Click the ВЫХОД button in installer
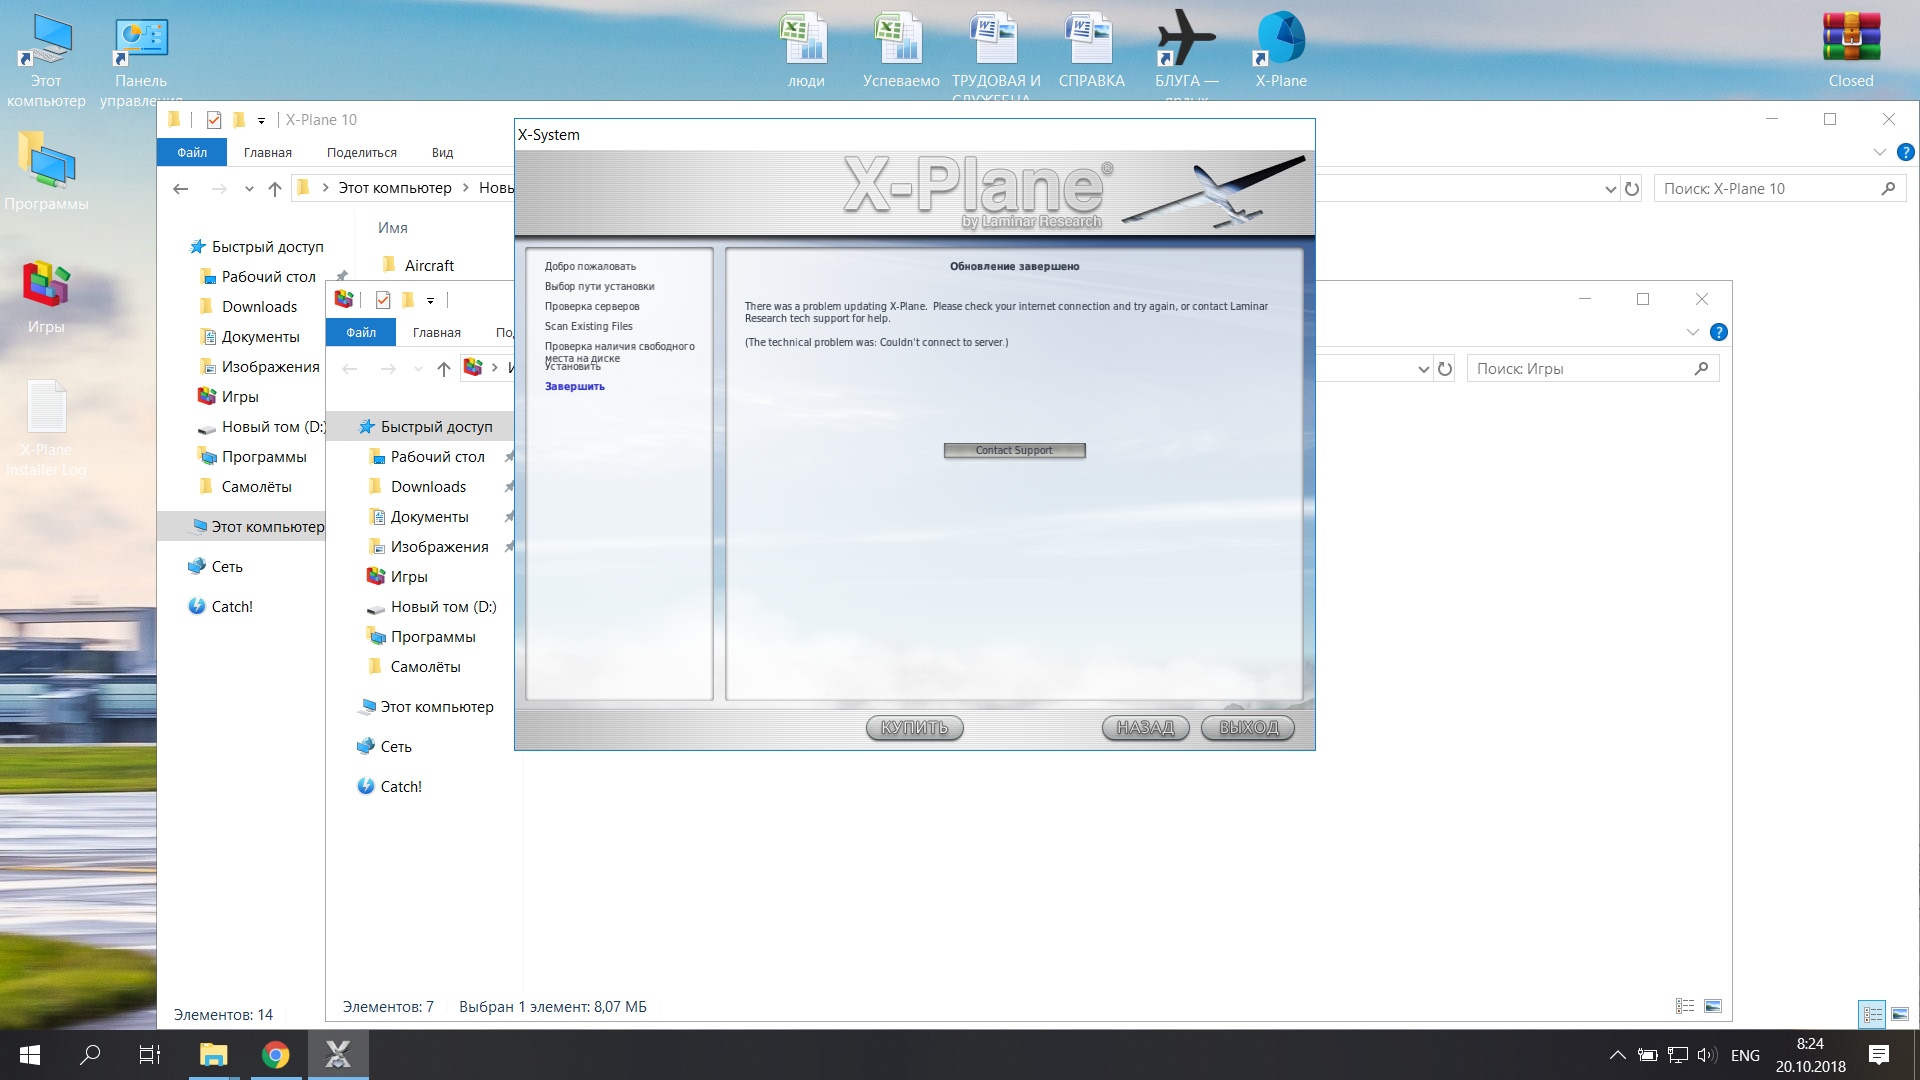The image size is (1920, 1080). pos(1248,728)
